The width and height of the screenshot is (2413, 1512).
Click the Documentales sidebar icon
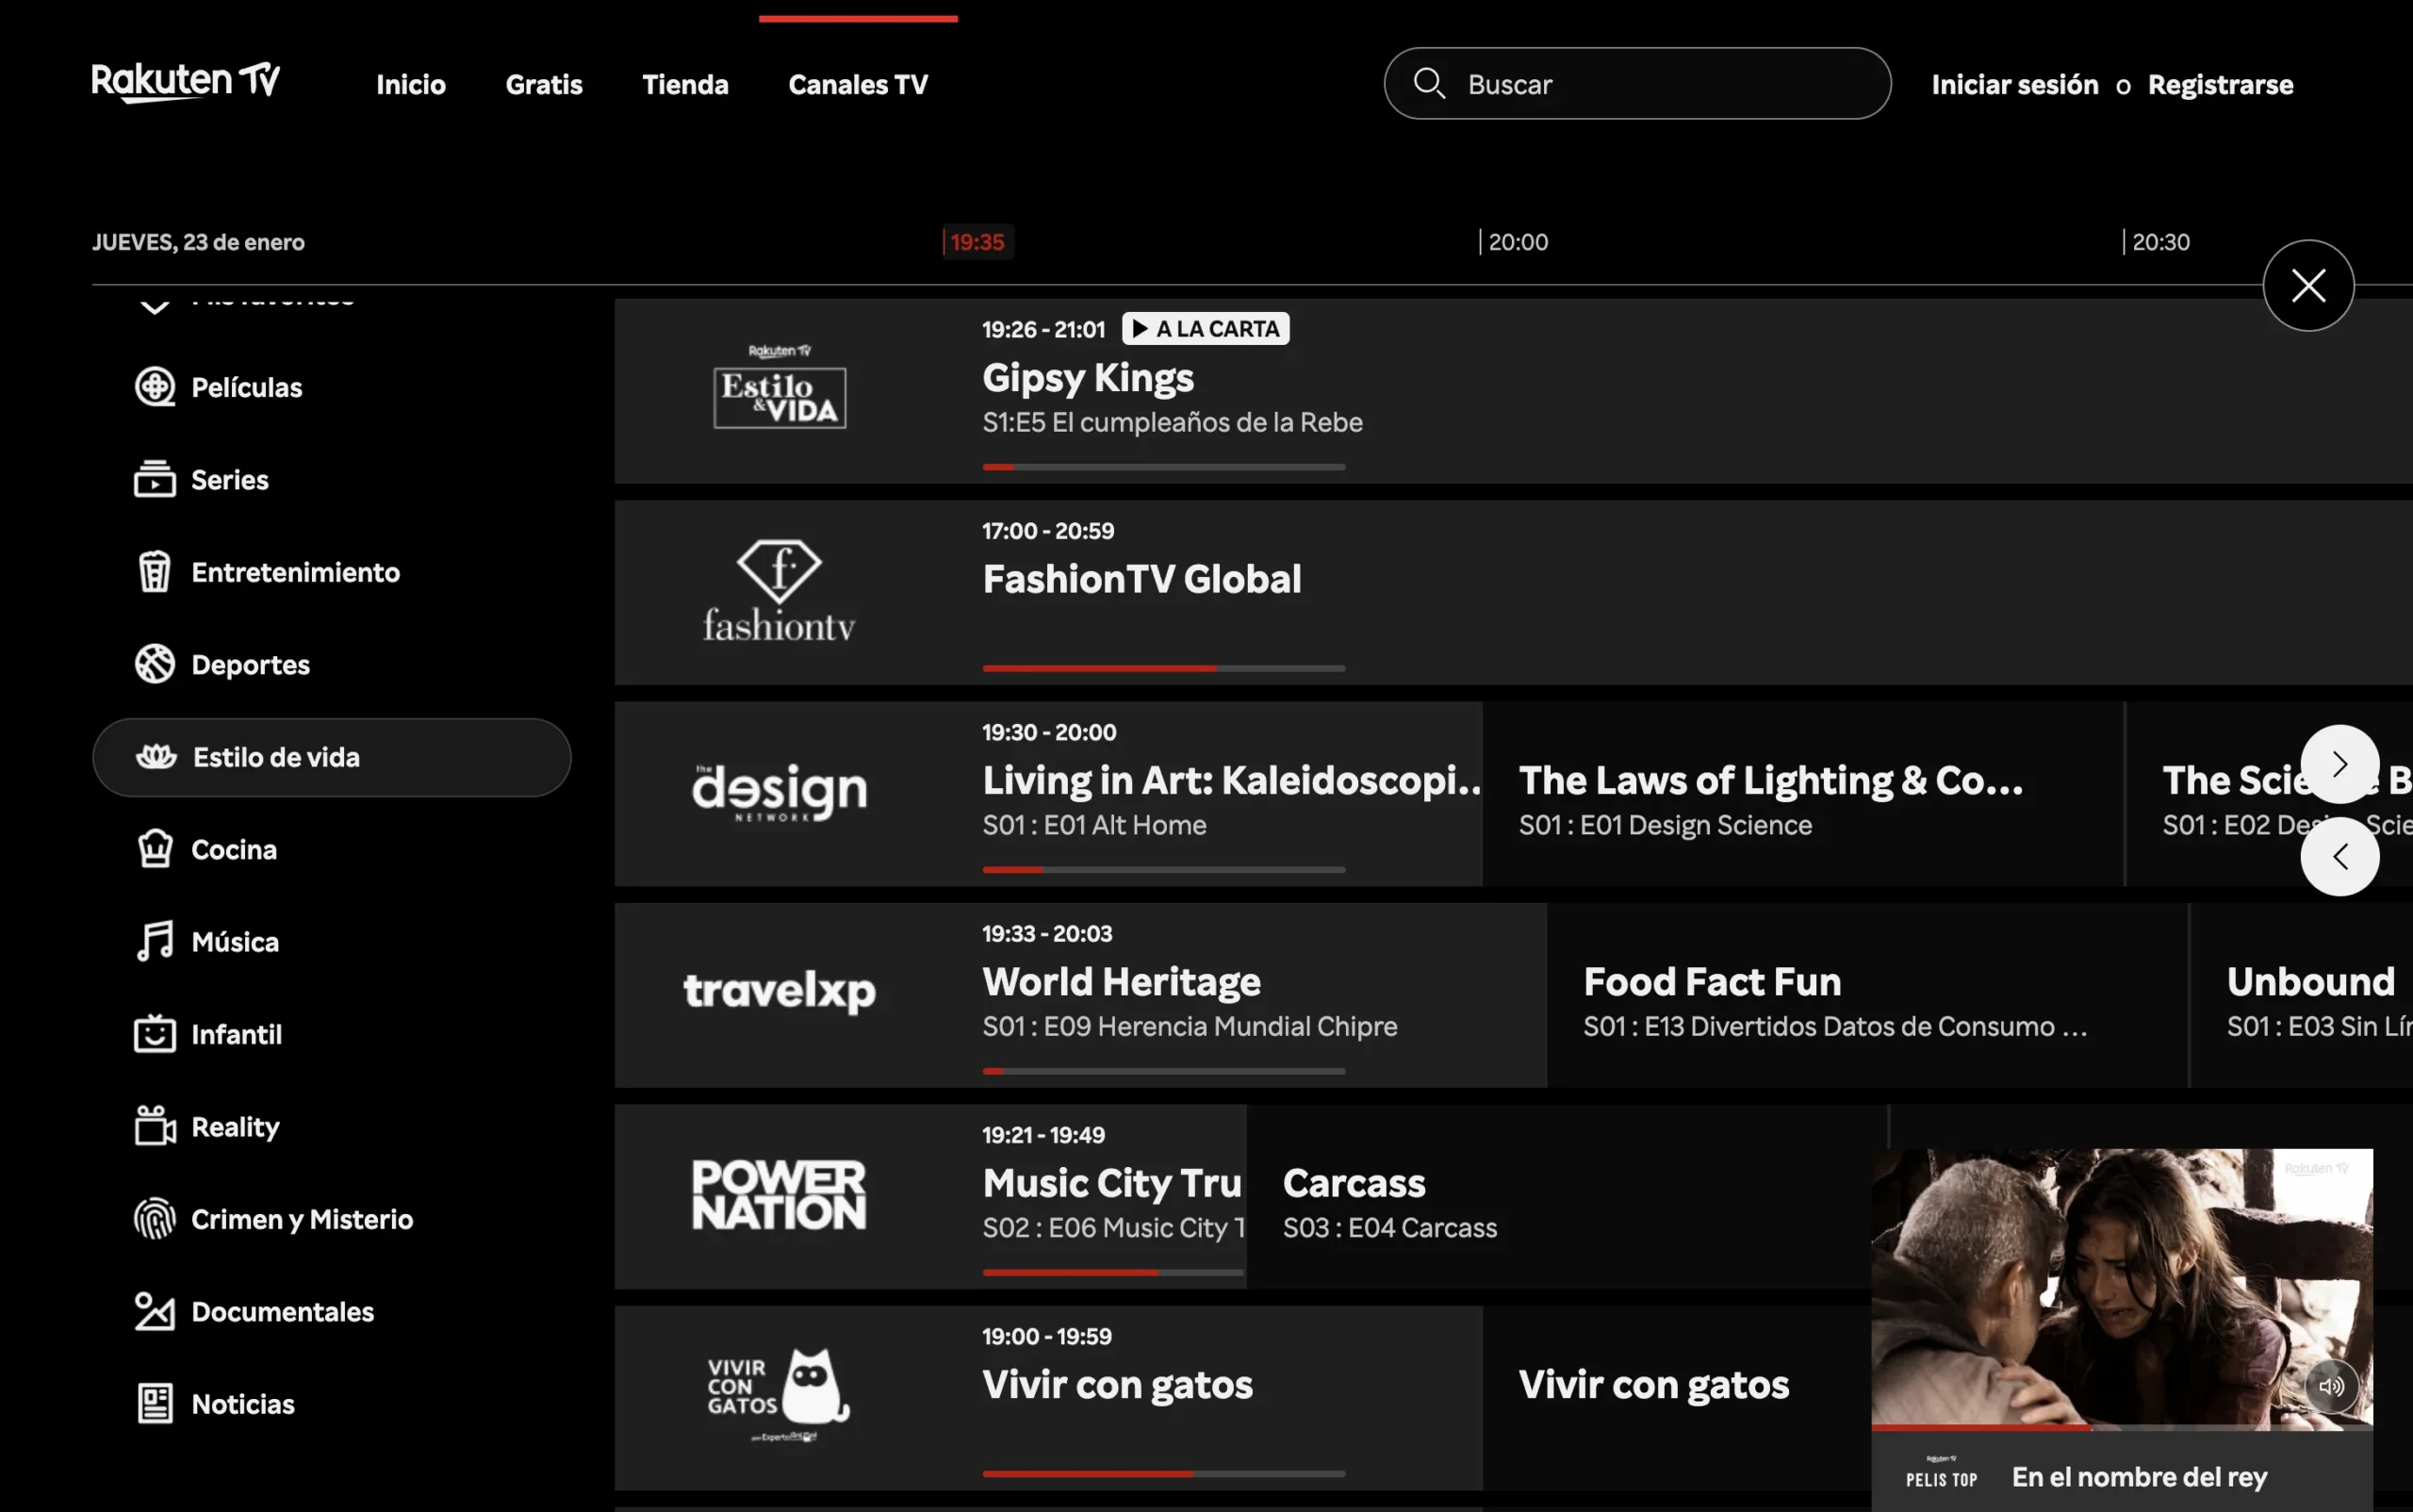(x=154, y=1310)
